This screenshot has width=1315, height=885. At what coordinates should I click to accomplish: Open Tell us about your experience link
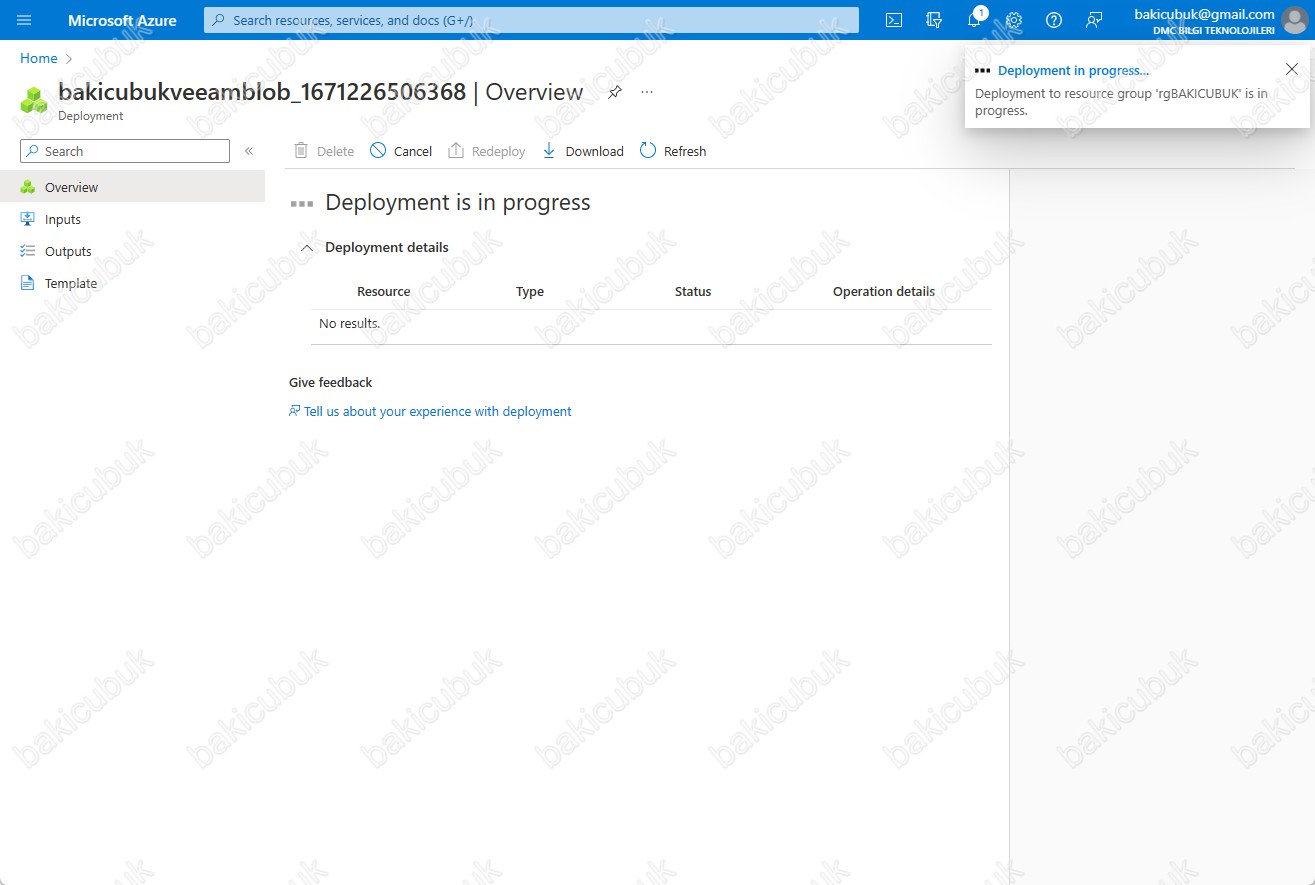[x=430, y=411]
